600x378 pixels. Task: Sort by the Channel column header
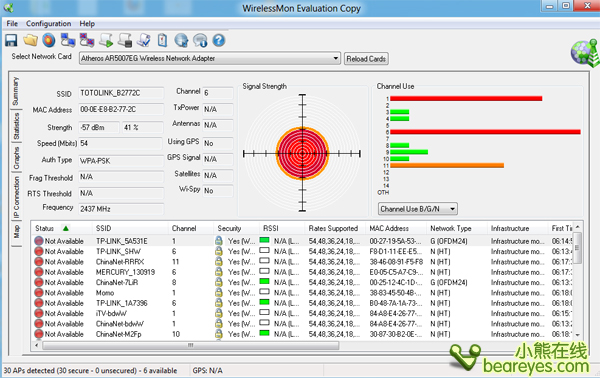[191, 228]
